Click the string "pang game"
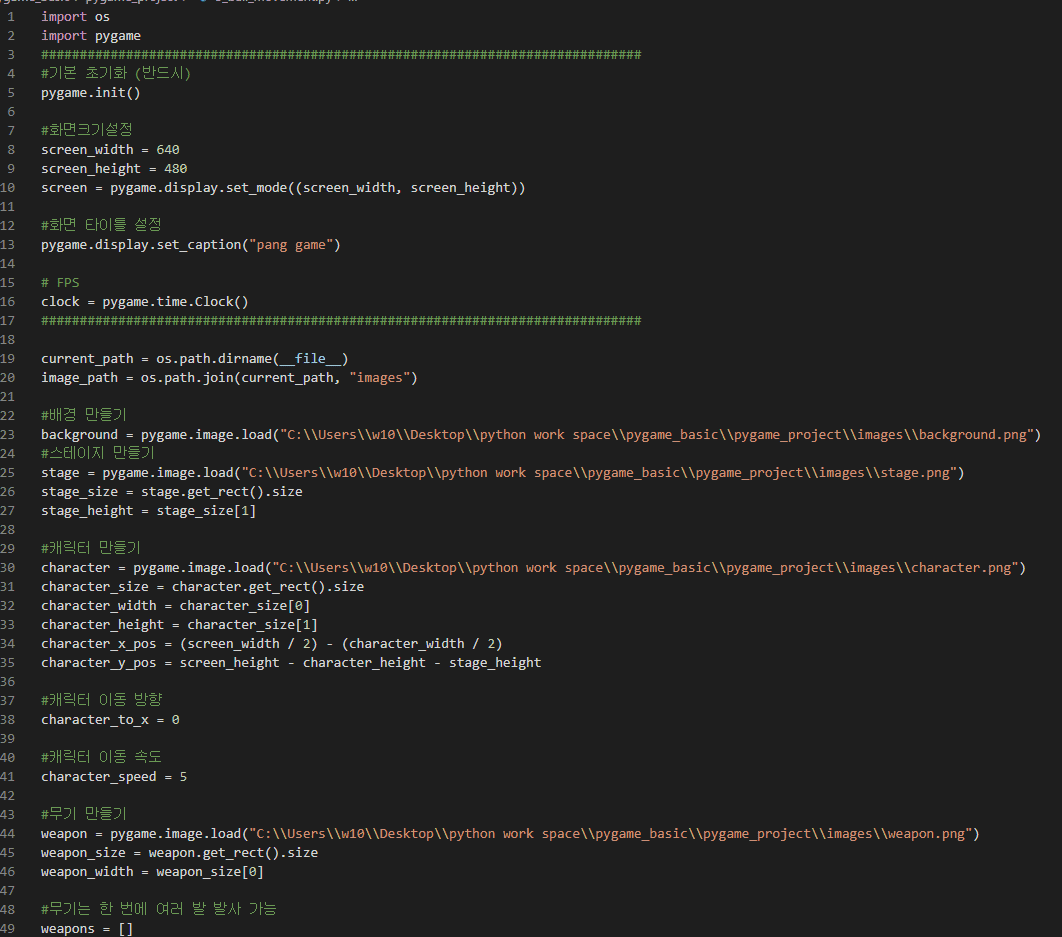This screenshot has height=937, width=1062. [291, 245]
